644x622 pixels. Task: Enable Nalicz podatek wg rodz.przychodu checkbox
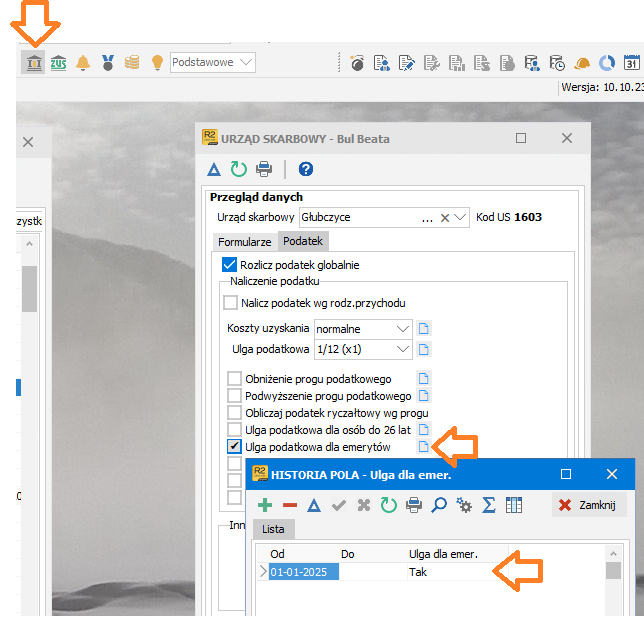(x=231, y=302)
